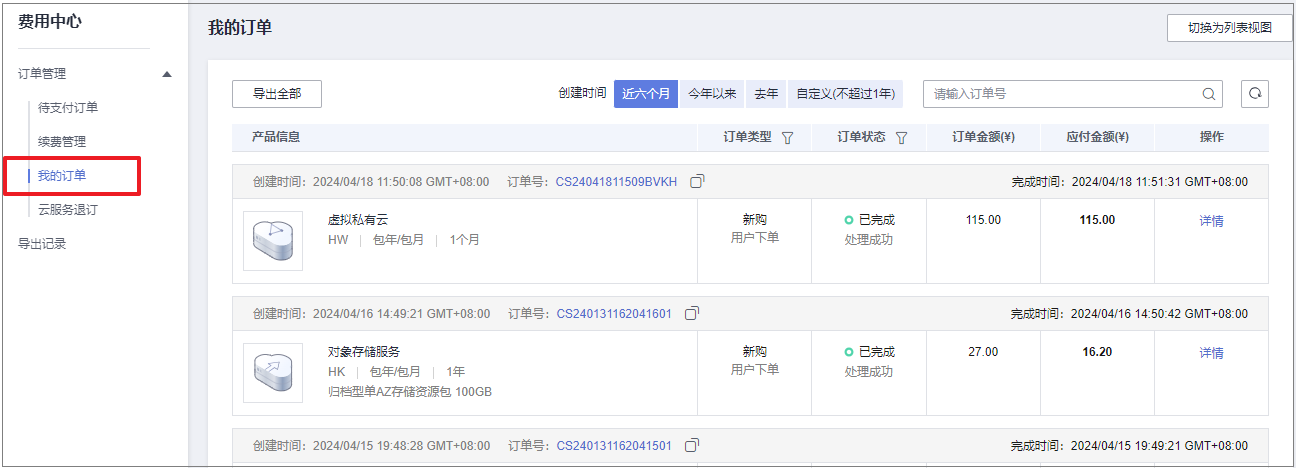Collapse the 订单管理 menu section
Image resolution: width=1296 pixels, height=468 pixels.
click(x=167, y=74)
